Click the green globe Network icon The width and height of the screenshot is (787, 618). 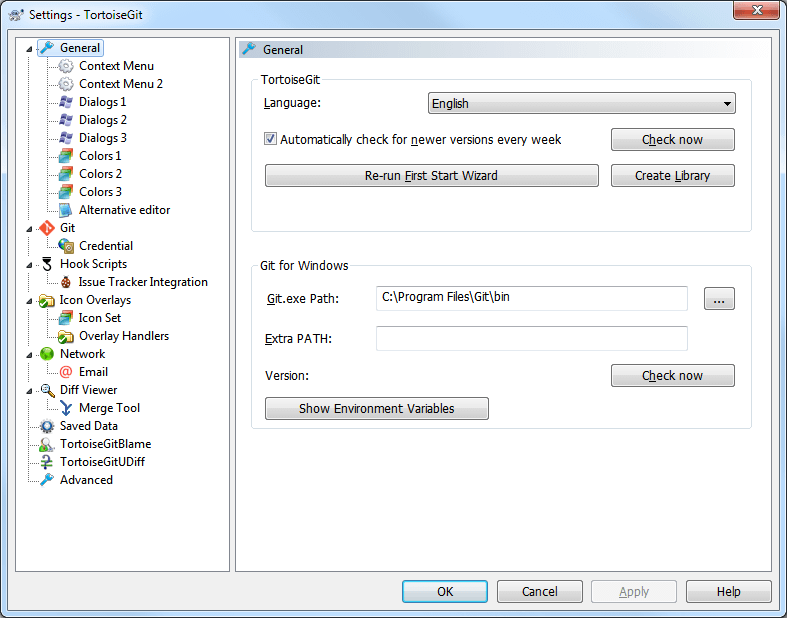47,354
